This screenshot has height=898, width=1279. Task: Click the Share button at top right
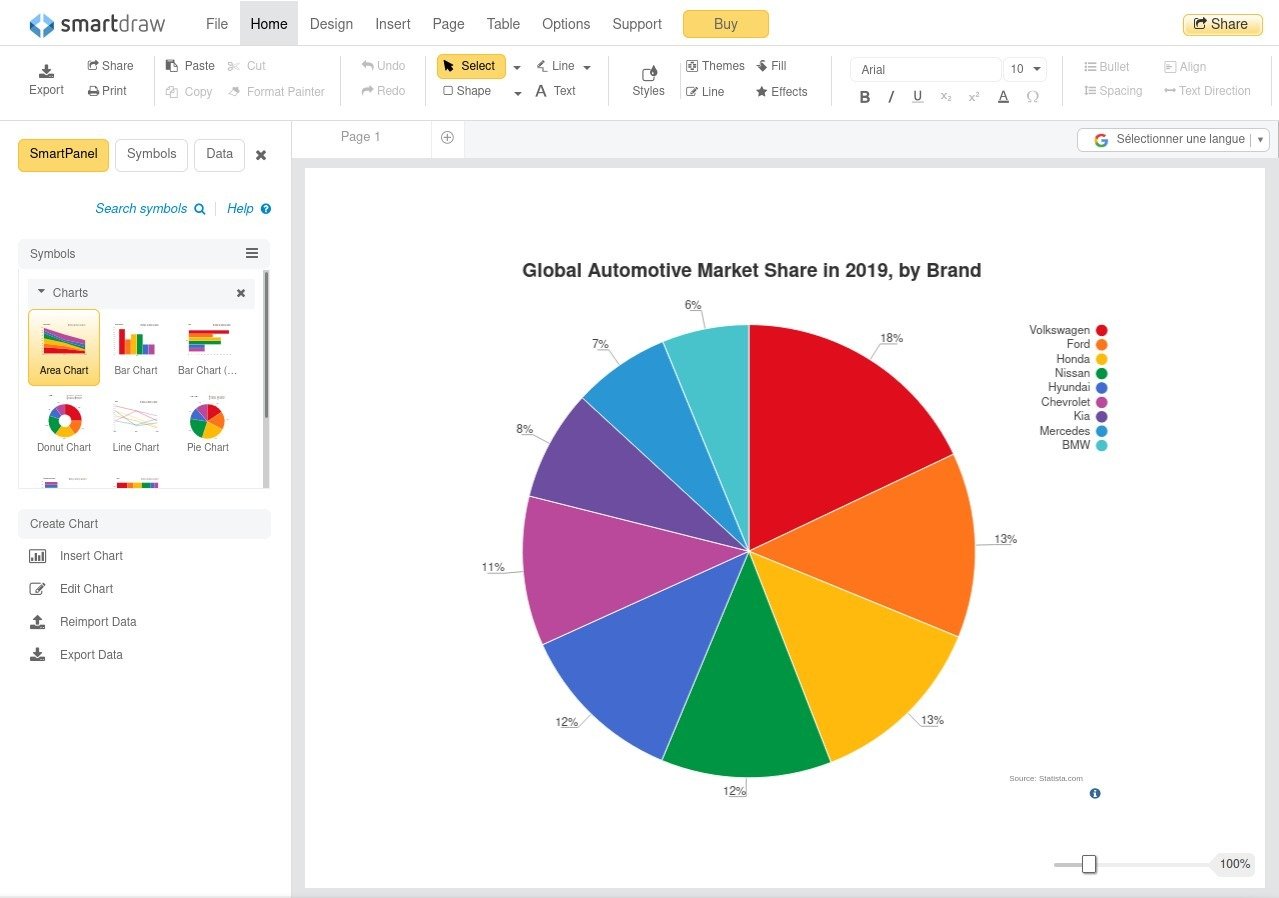pos(1222,24)
